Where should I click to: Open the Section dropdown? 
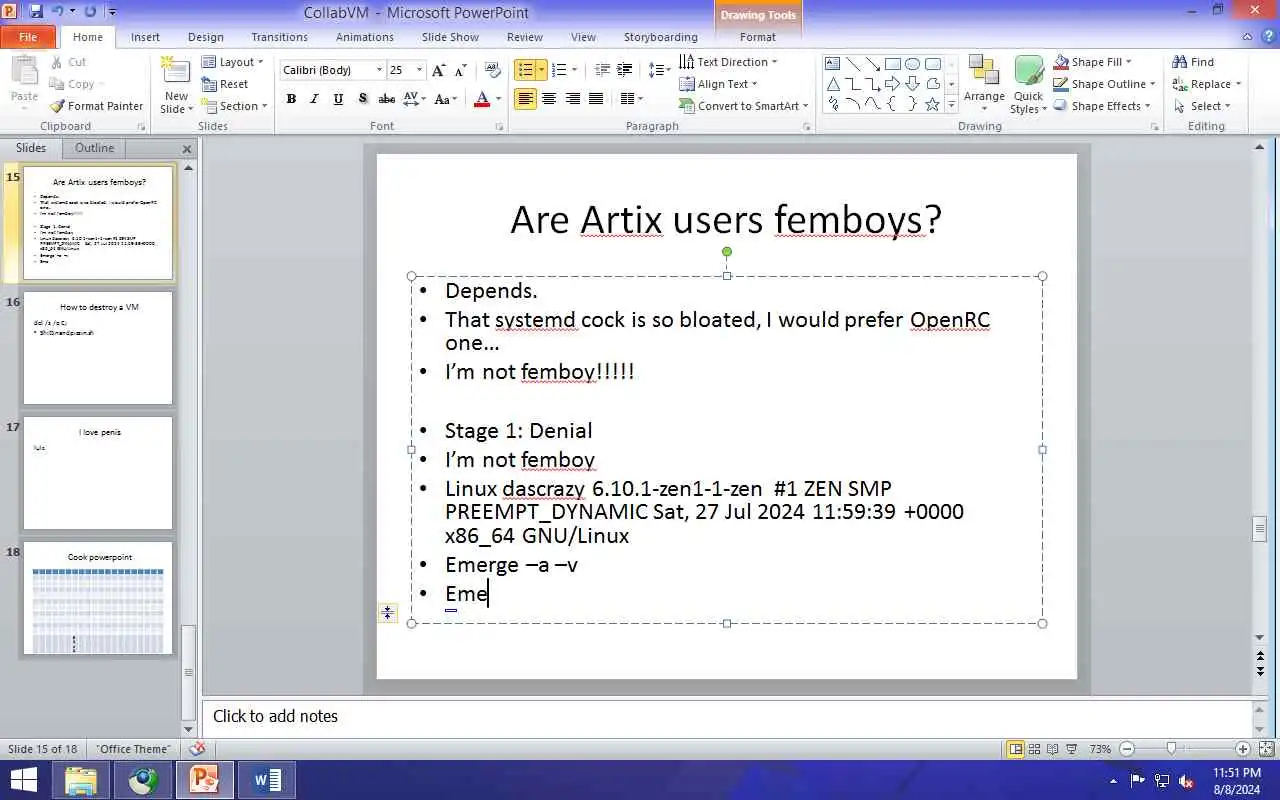click(235, 106)
